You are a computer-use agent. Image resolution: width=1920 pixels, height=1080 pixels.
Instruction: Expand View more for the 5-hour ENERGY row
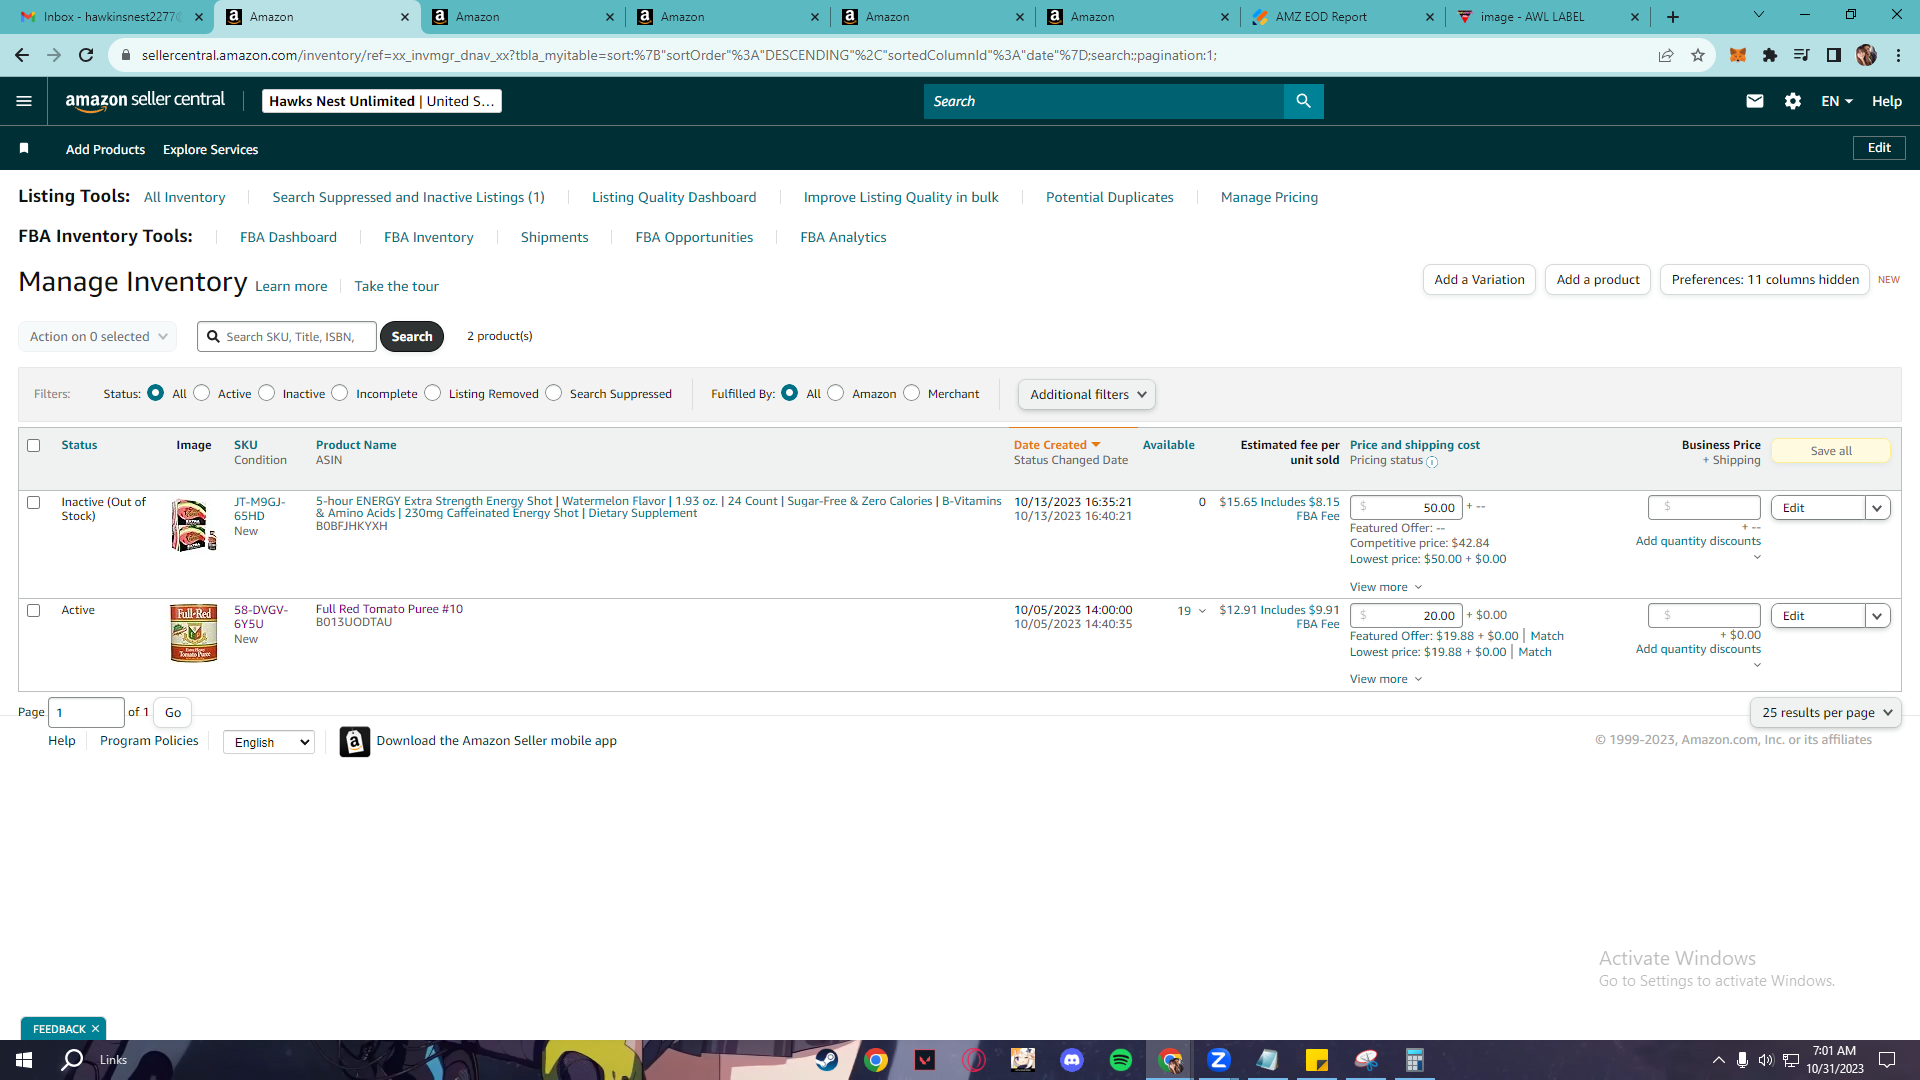click(1386, 588)
